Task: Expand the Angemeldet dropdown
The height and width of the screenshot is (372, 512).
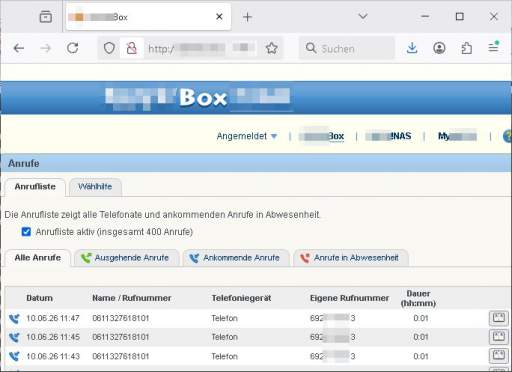Action: point(247,136)
